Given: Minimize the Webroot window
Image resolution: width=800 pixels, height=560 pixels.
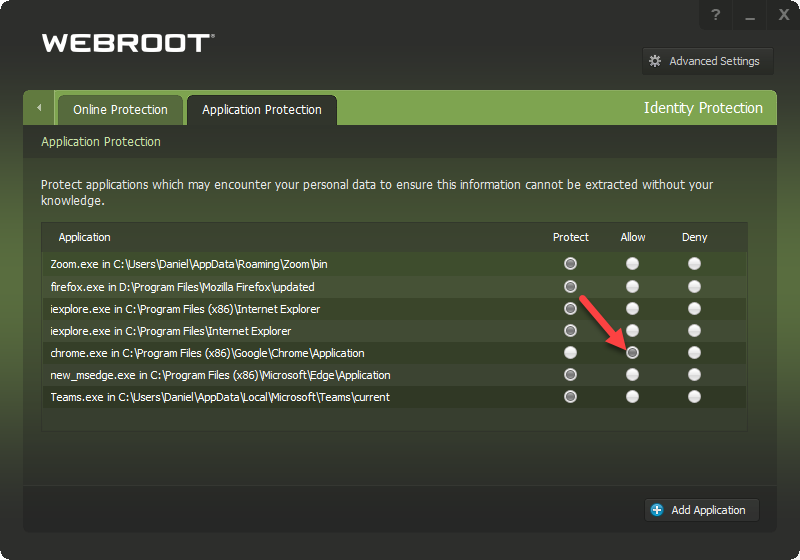Looking at the screenshot, I should click(749, 15).
